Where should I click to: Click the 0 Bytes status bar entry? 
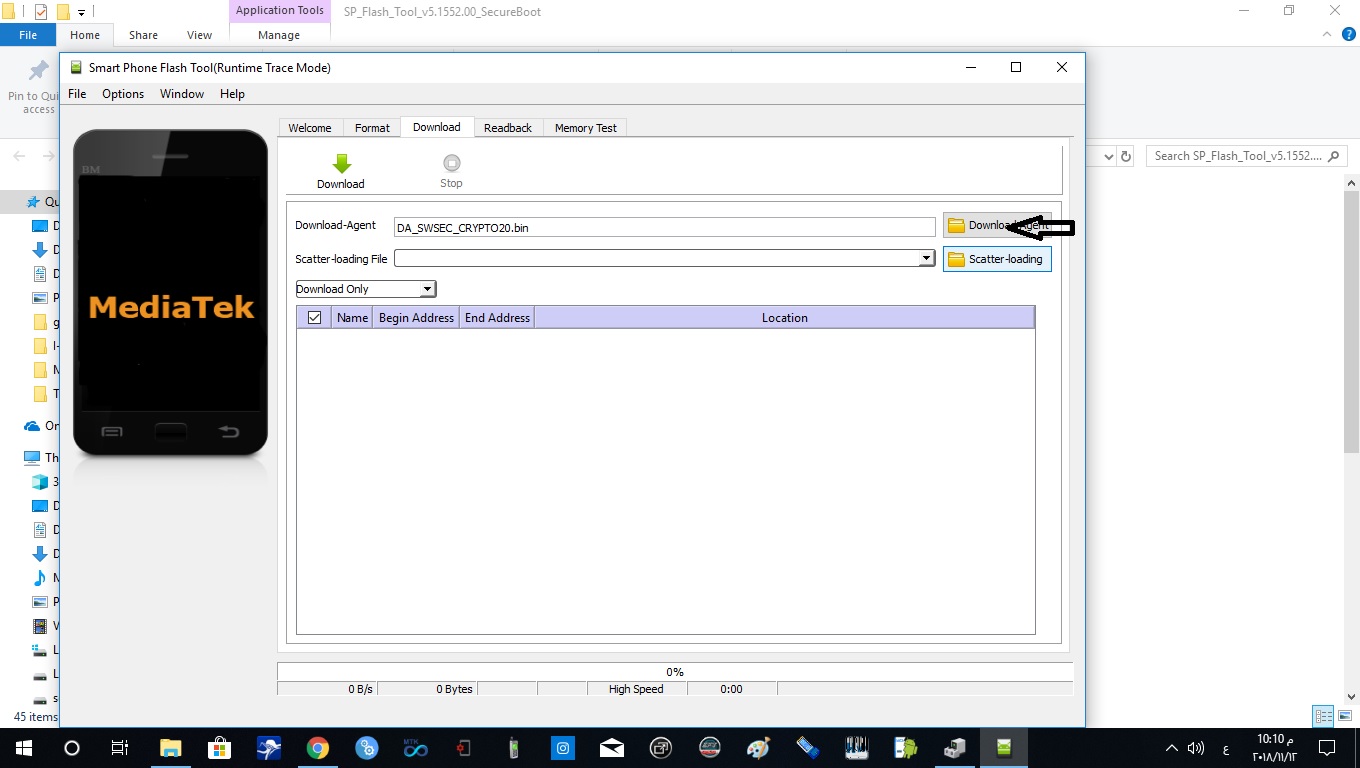pyautogui.click(x=428, y=689)
